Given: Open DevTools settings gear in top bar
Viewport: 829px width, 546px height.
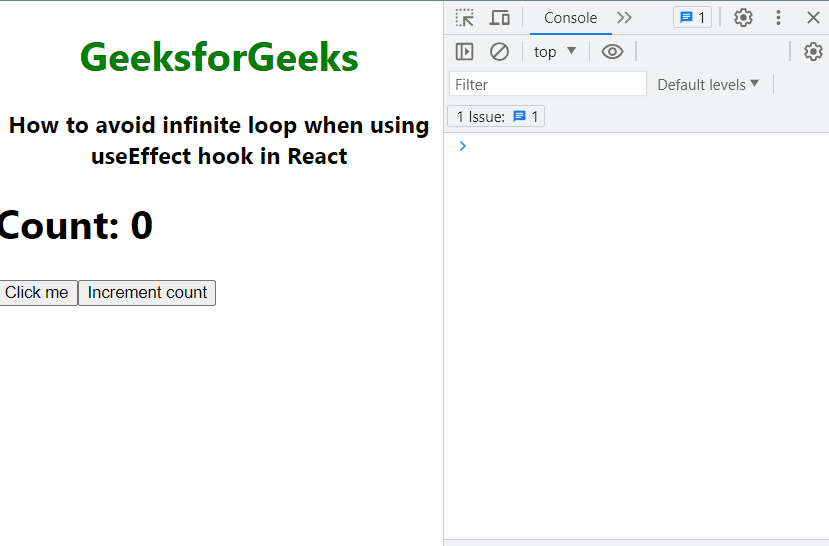Looking at the screenshot, I should point(743,18).
